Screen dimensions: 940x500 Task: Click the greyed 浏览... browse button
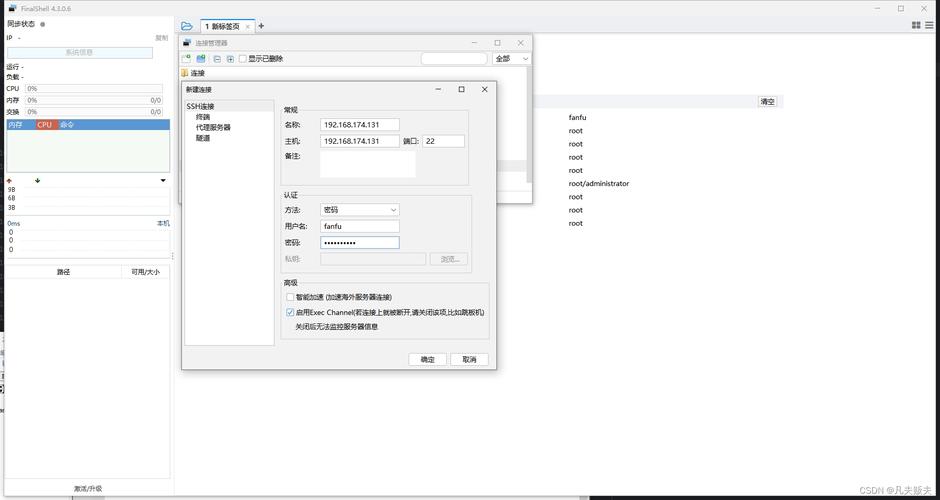[x=448, y=259]
